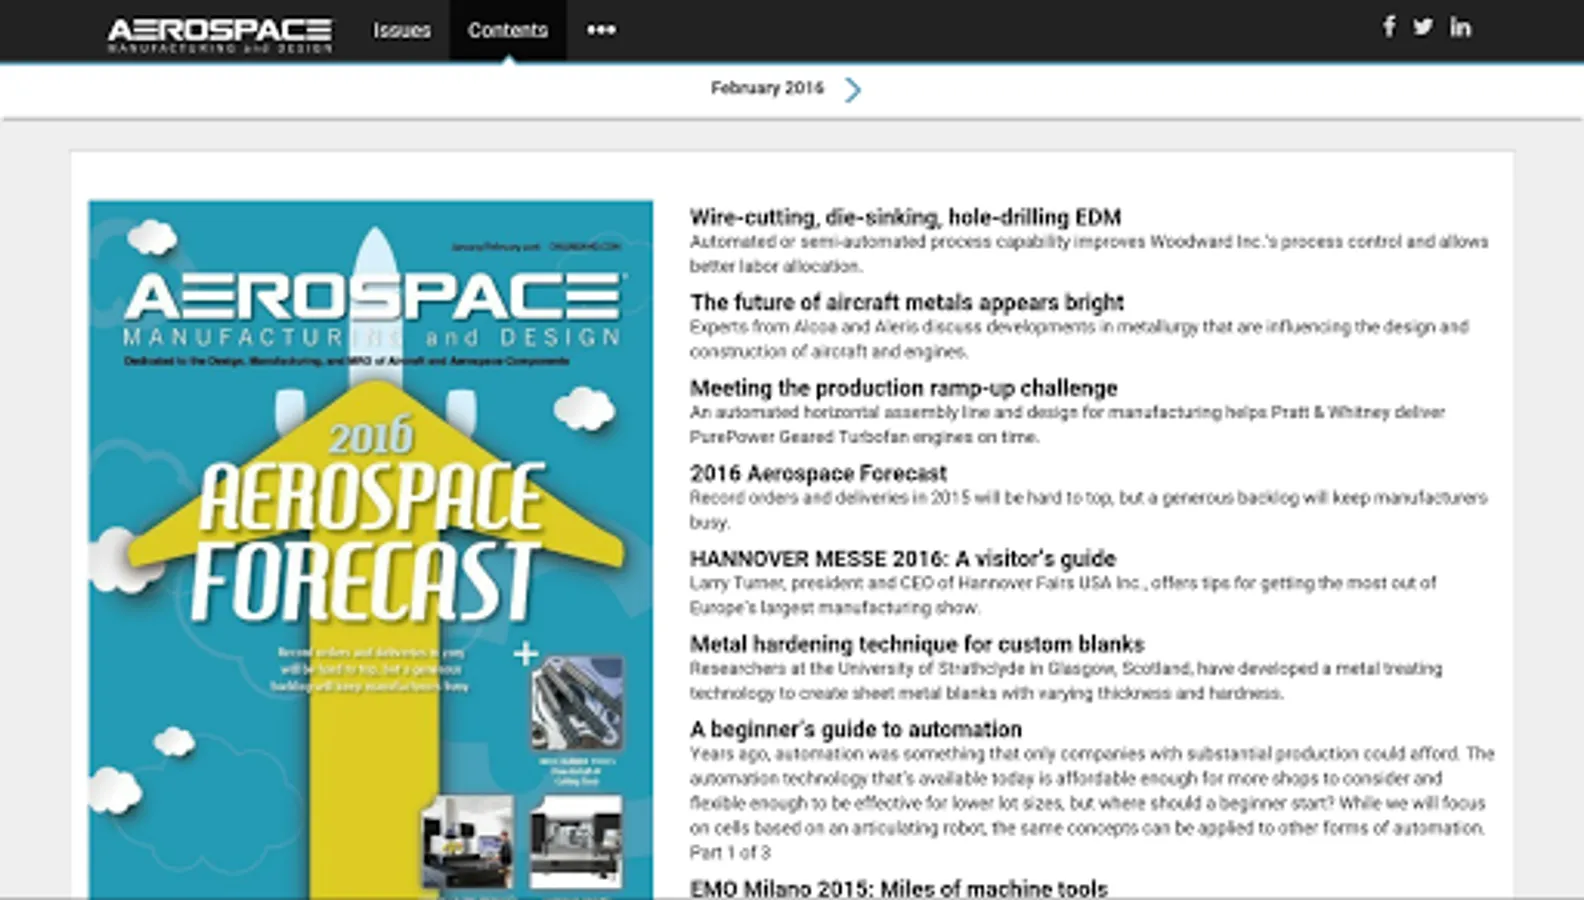The image size is (1584, 900).
Task: Open the Twitter social icon
Action: click(1423, 27)
